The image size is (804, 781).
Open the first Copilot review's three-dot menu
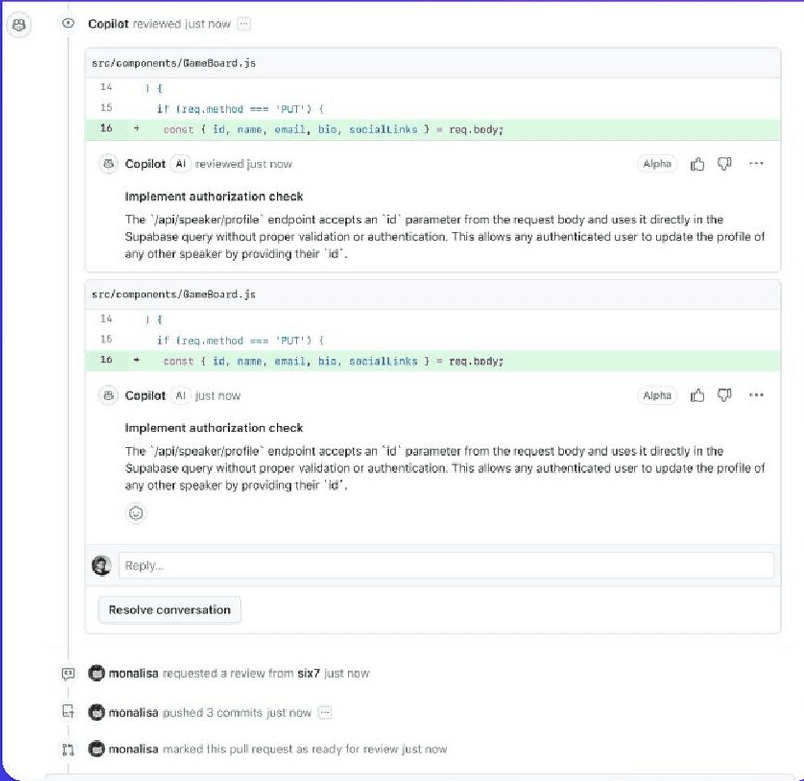(756, 164)
